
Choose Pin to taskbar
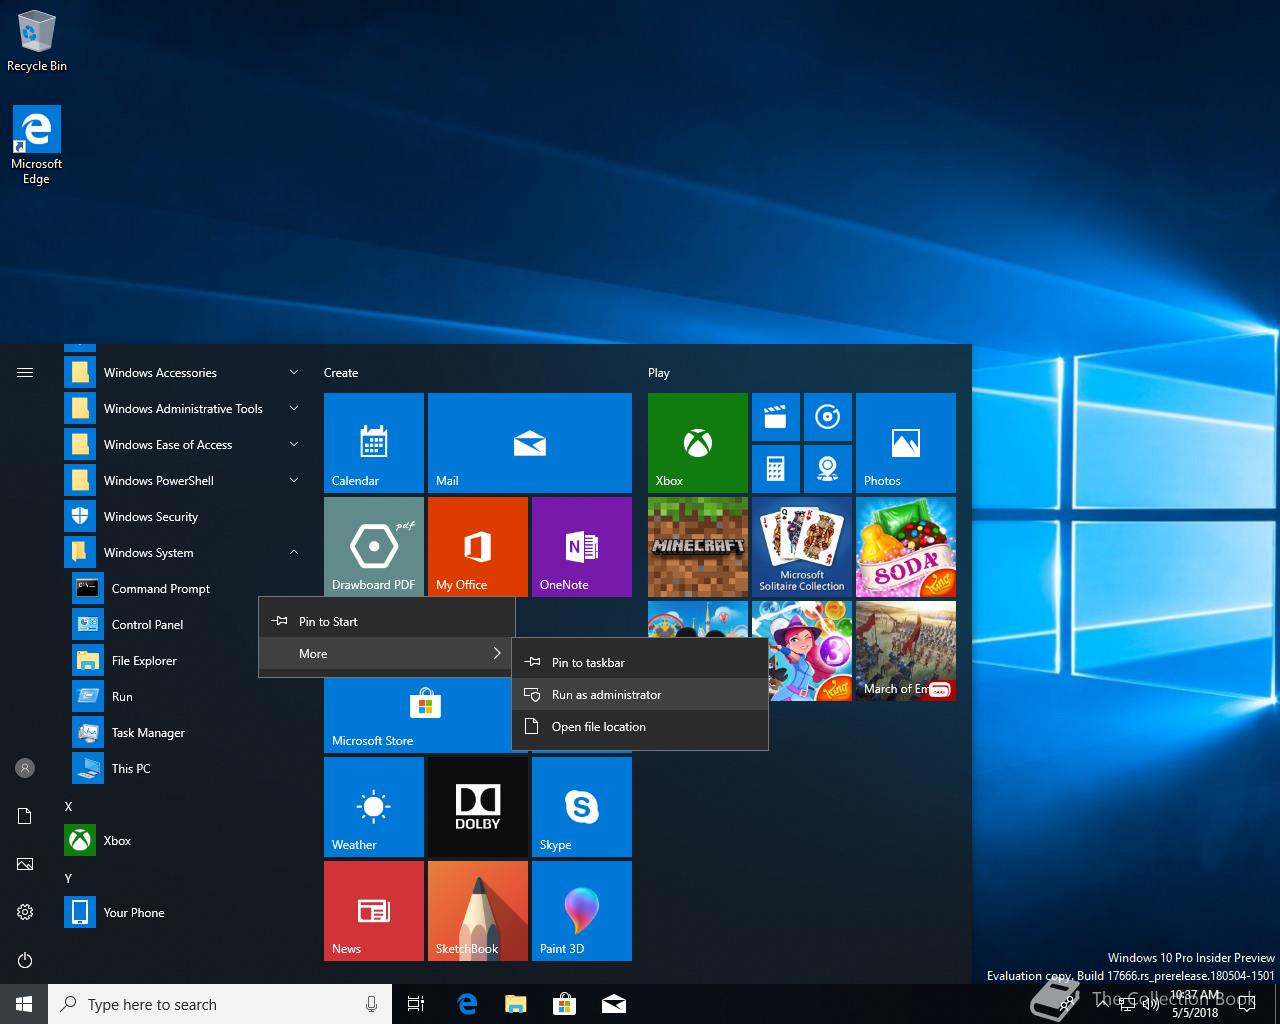(640, 663)
